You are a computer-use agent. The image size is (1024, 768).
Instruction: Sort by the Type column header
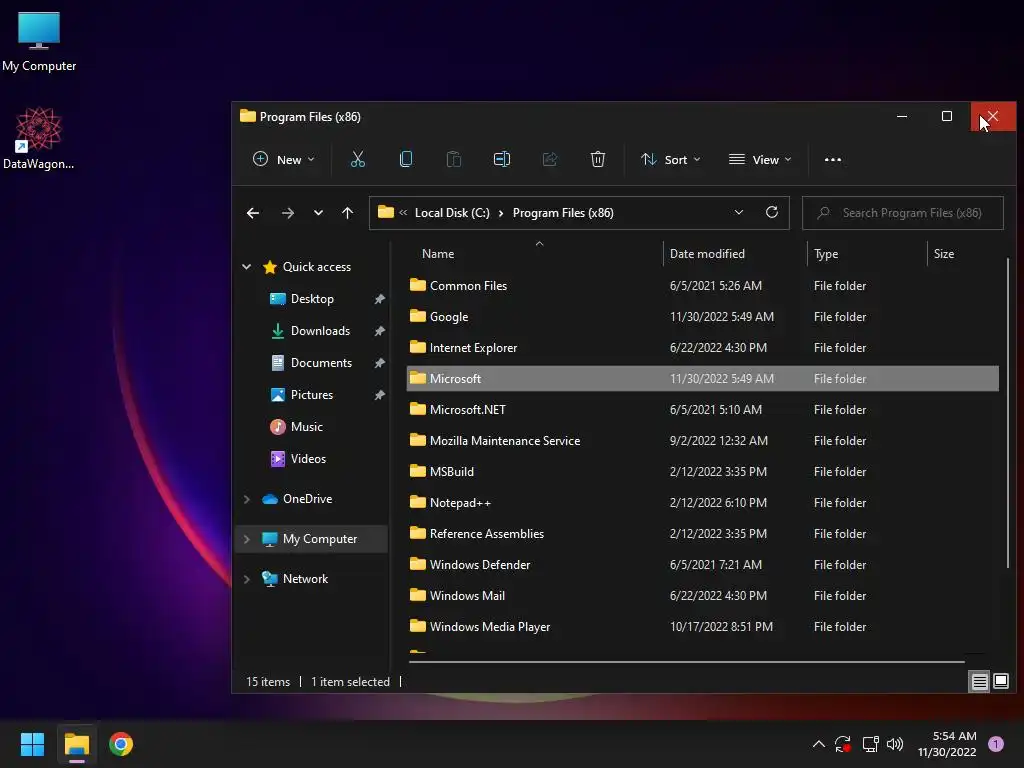tap(867, 253)
